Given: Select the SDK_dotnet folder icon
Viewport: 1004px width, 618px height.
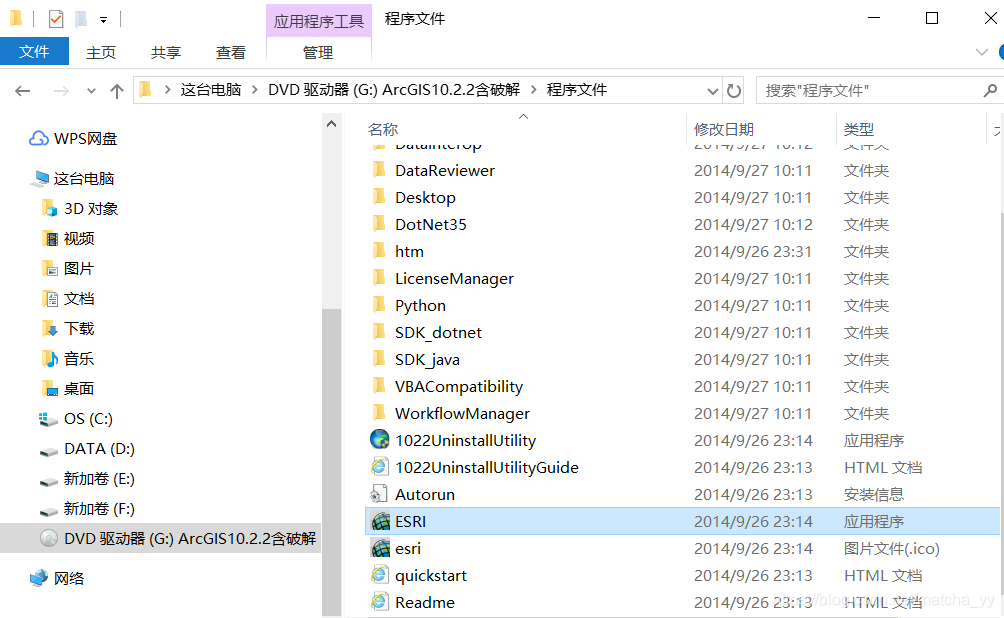Looking at the screenshot, I should point(379,332).
